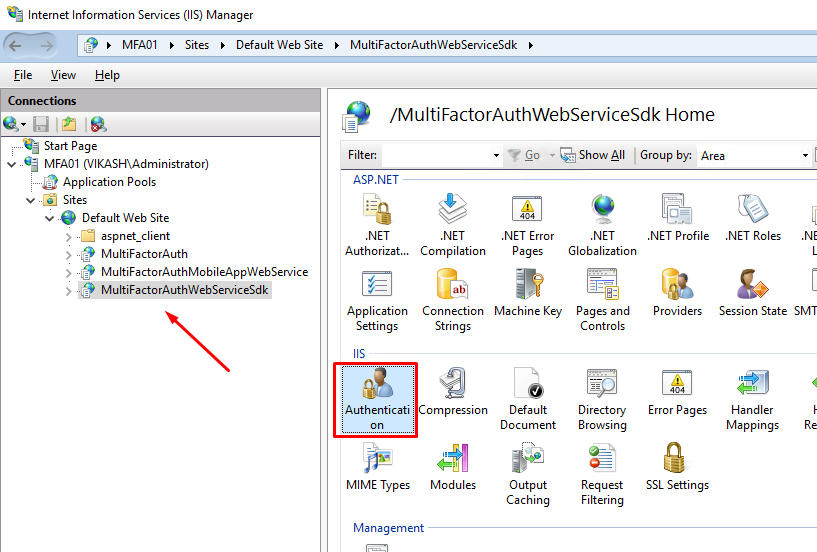Click the Management group header
This screenshot has width=817, height=552.
388,528
